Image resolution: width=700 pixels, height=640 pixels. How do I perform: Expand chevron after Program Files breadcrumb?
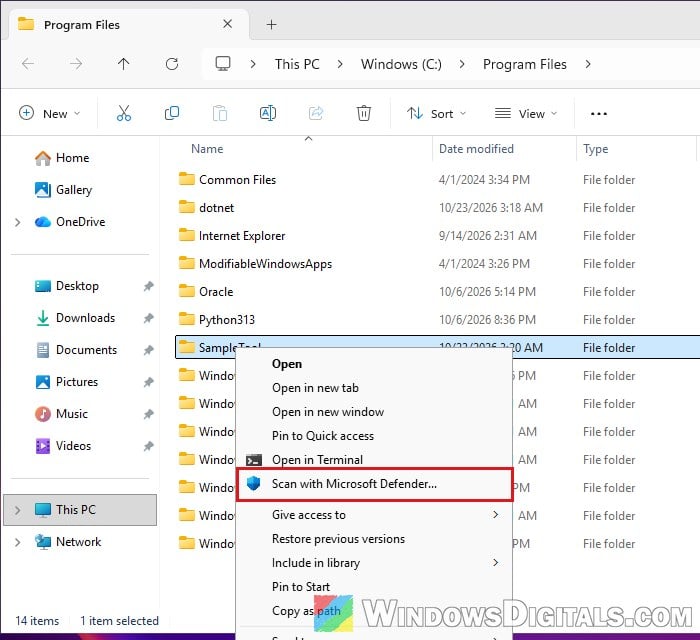(588, 64)
